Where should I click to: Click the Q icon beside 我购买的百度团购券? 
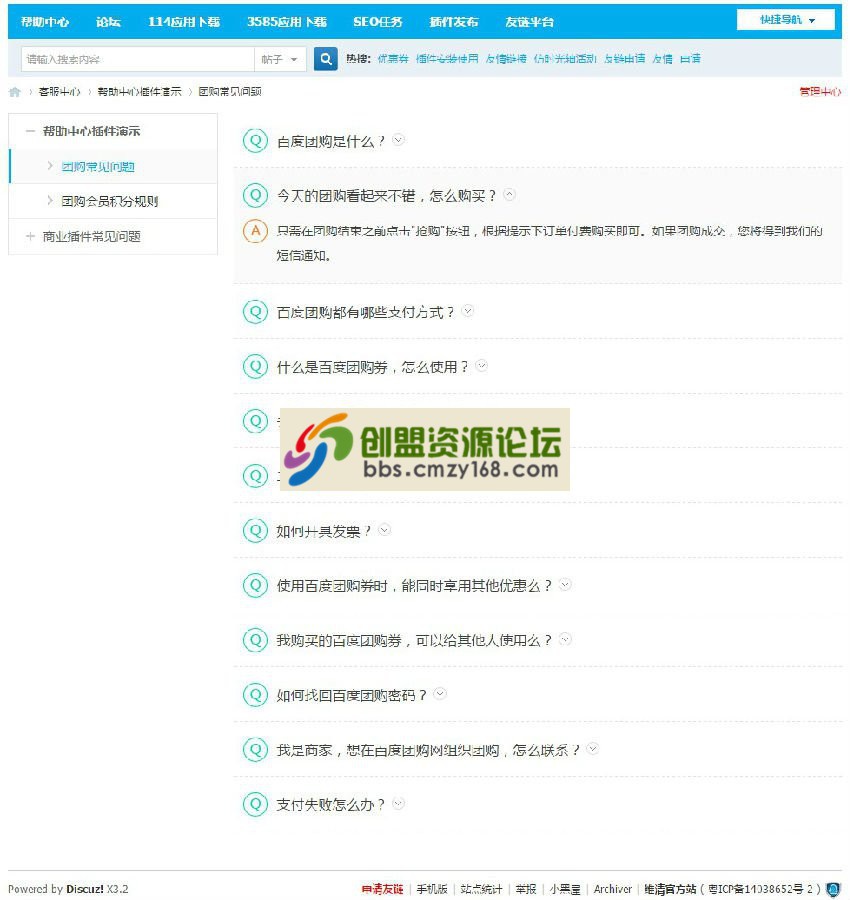click(255, 640)
